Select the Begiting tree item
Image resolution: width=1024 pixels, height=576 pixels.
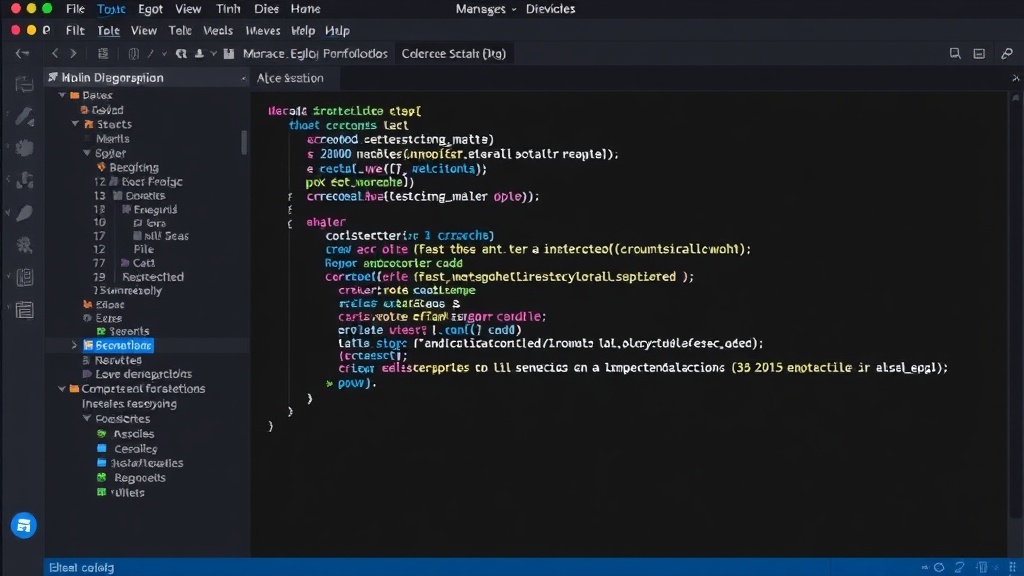coord(134,167)
